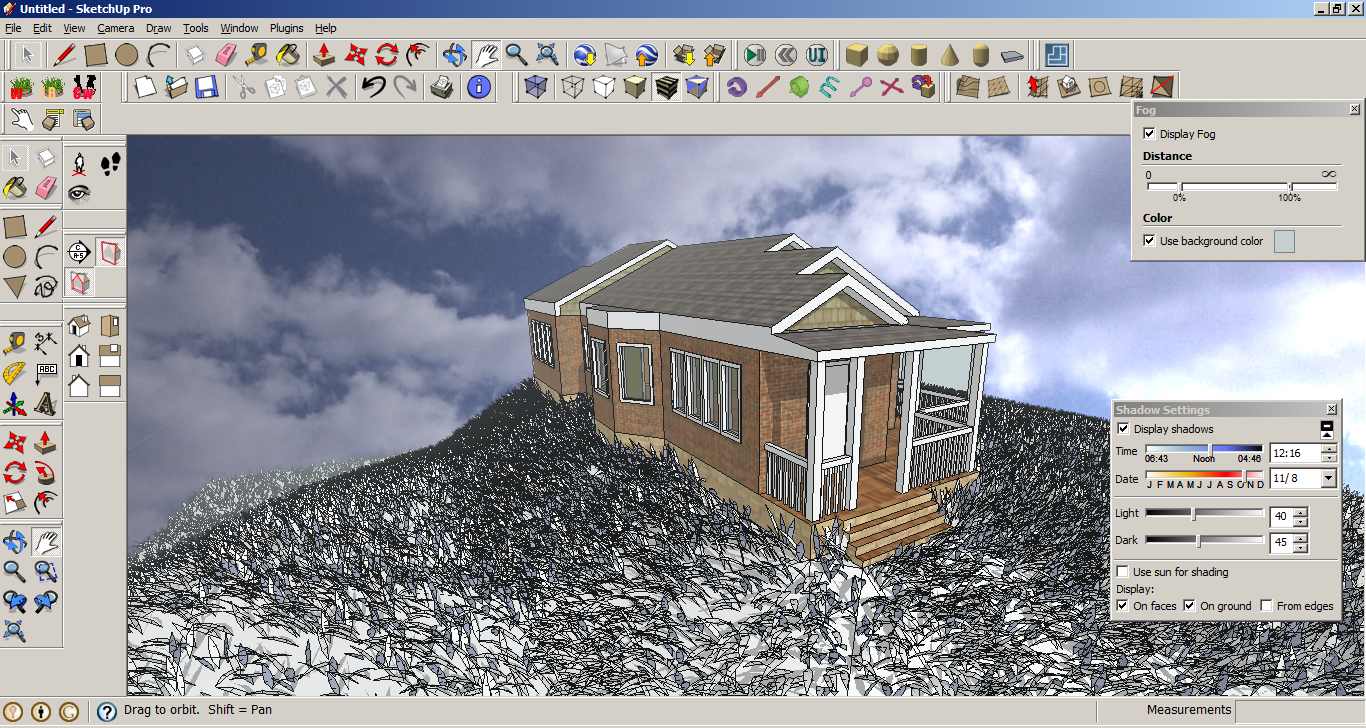
Task: Select the Paint Bucket tool in top toolbar
Action: 288,54
